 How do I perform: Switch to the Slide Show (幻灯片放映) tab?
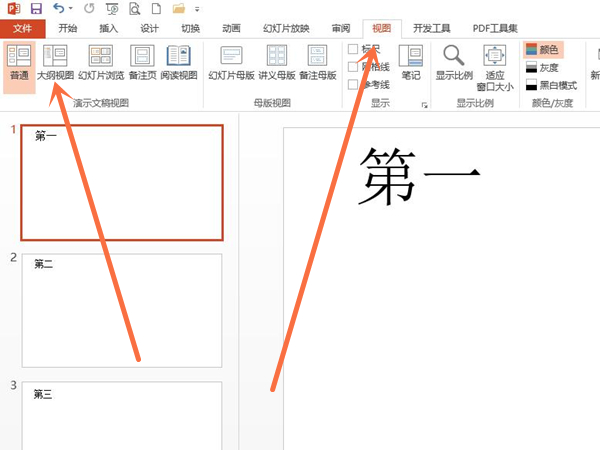coord(289,28)
